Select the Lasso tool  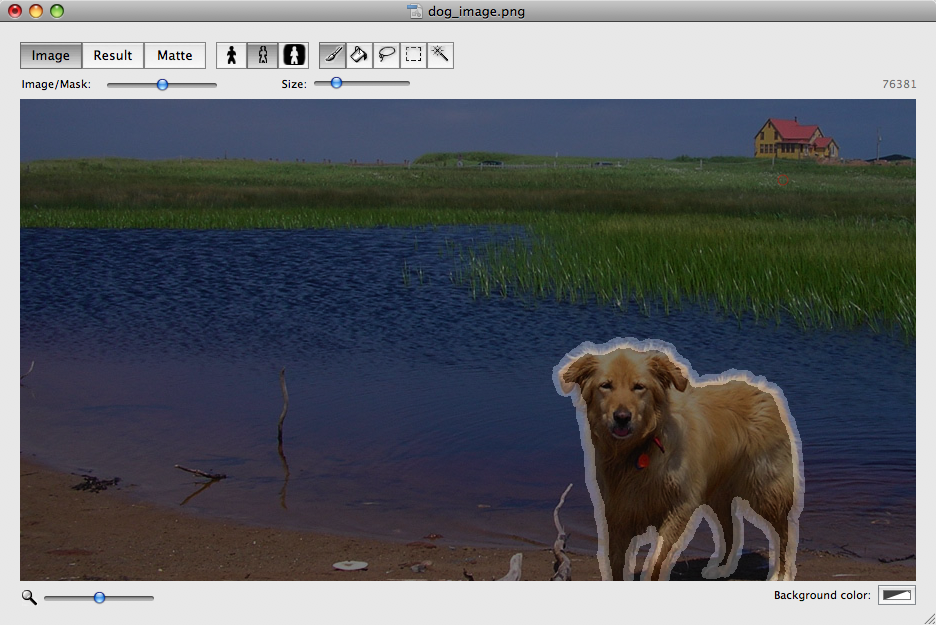point(387,55)
